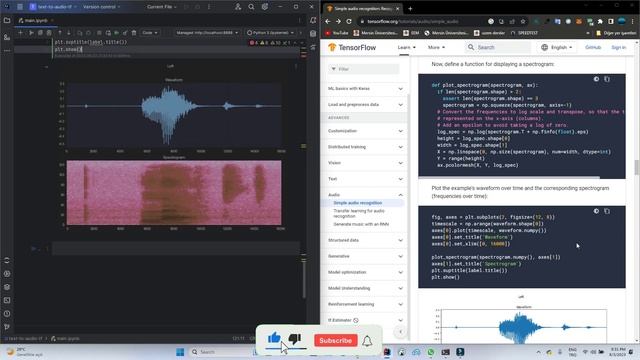The height and width of the screenshot is (360, 640).
Task: Click Sign in on TensorFlow
Action: click(618, 47)
